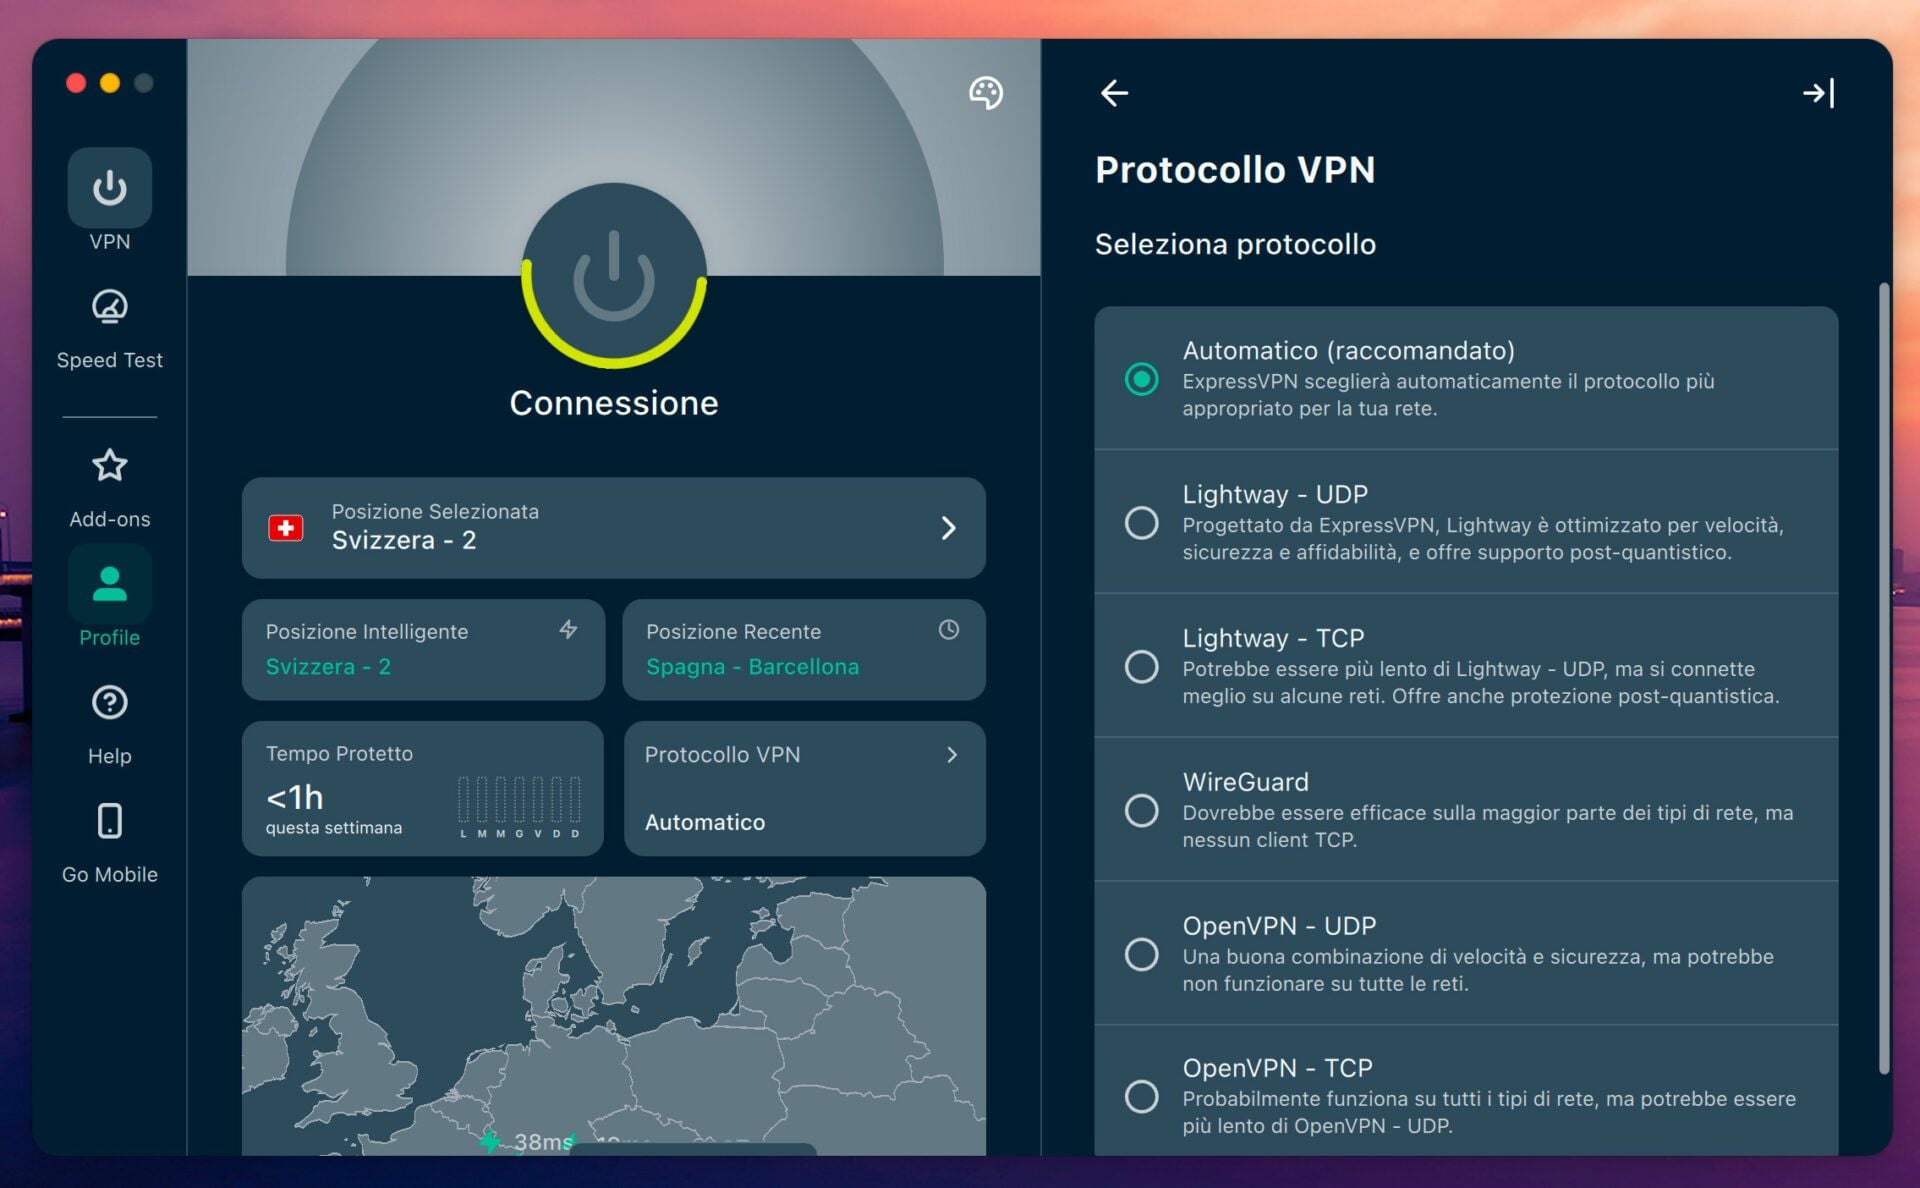
Task: Open Profile person icon
Action: click(110, 583)
